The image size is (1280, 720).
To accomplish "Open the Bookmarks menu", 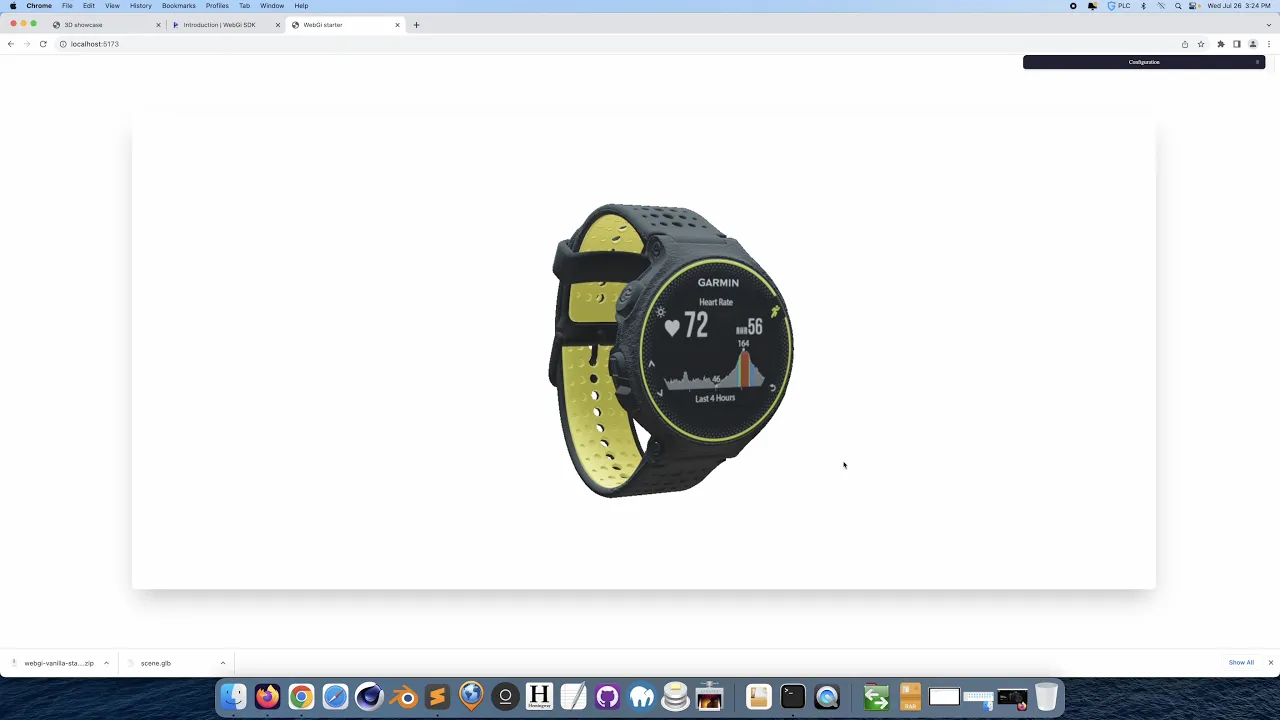I will (x=179, y=6).
